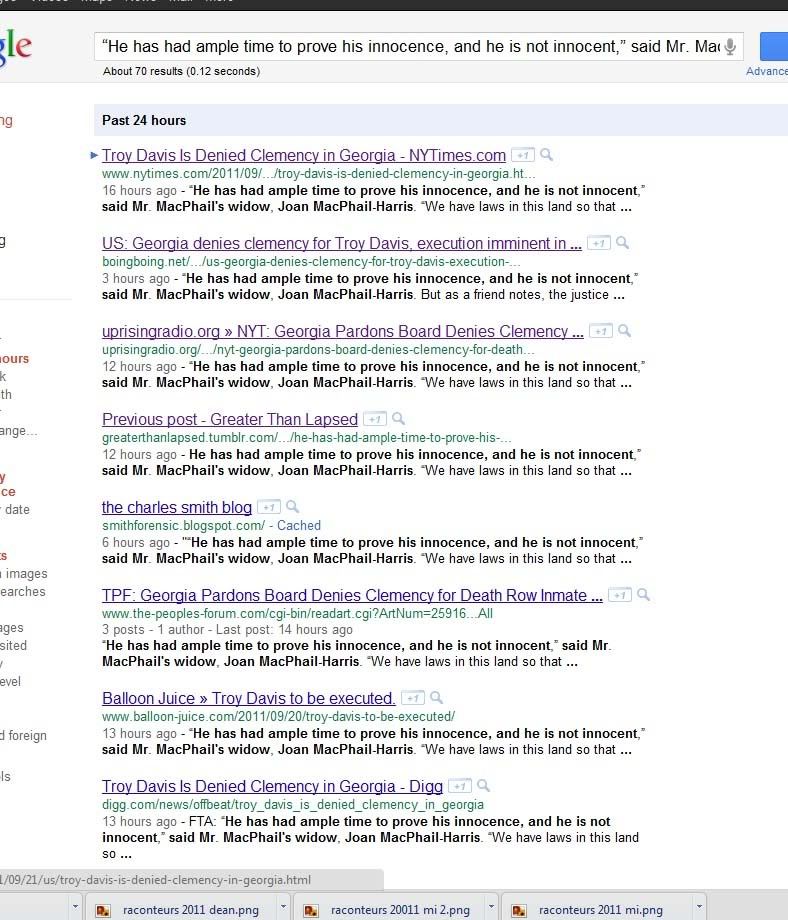This screenshot has width=788, height=920.
Task: Click +1 beside Troy Davis Digg result
Action: click(460, 786)
